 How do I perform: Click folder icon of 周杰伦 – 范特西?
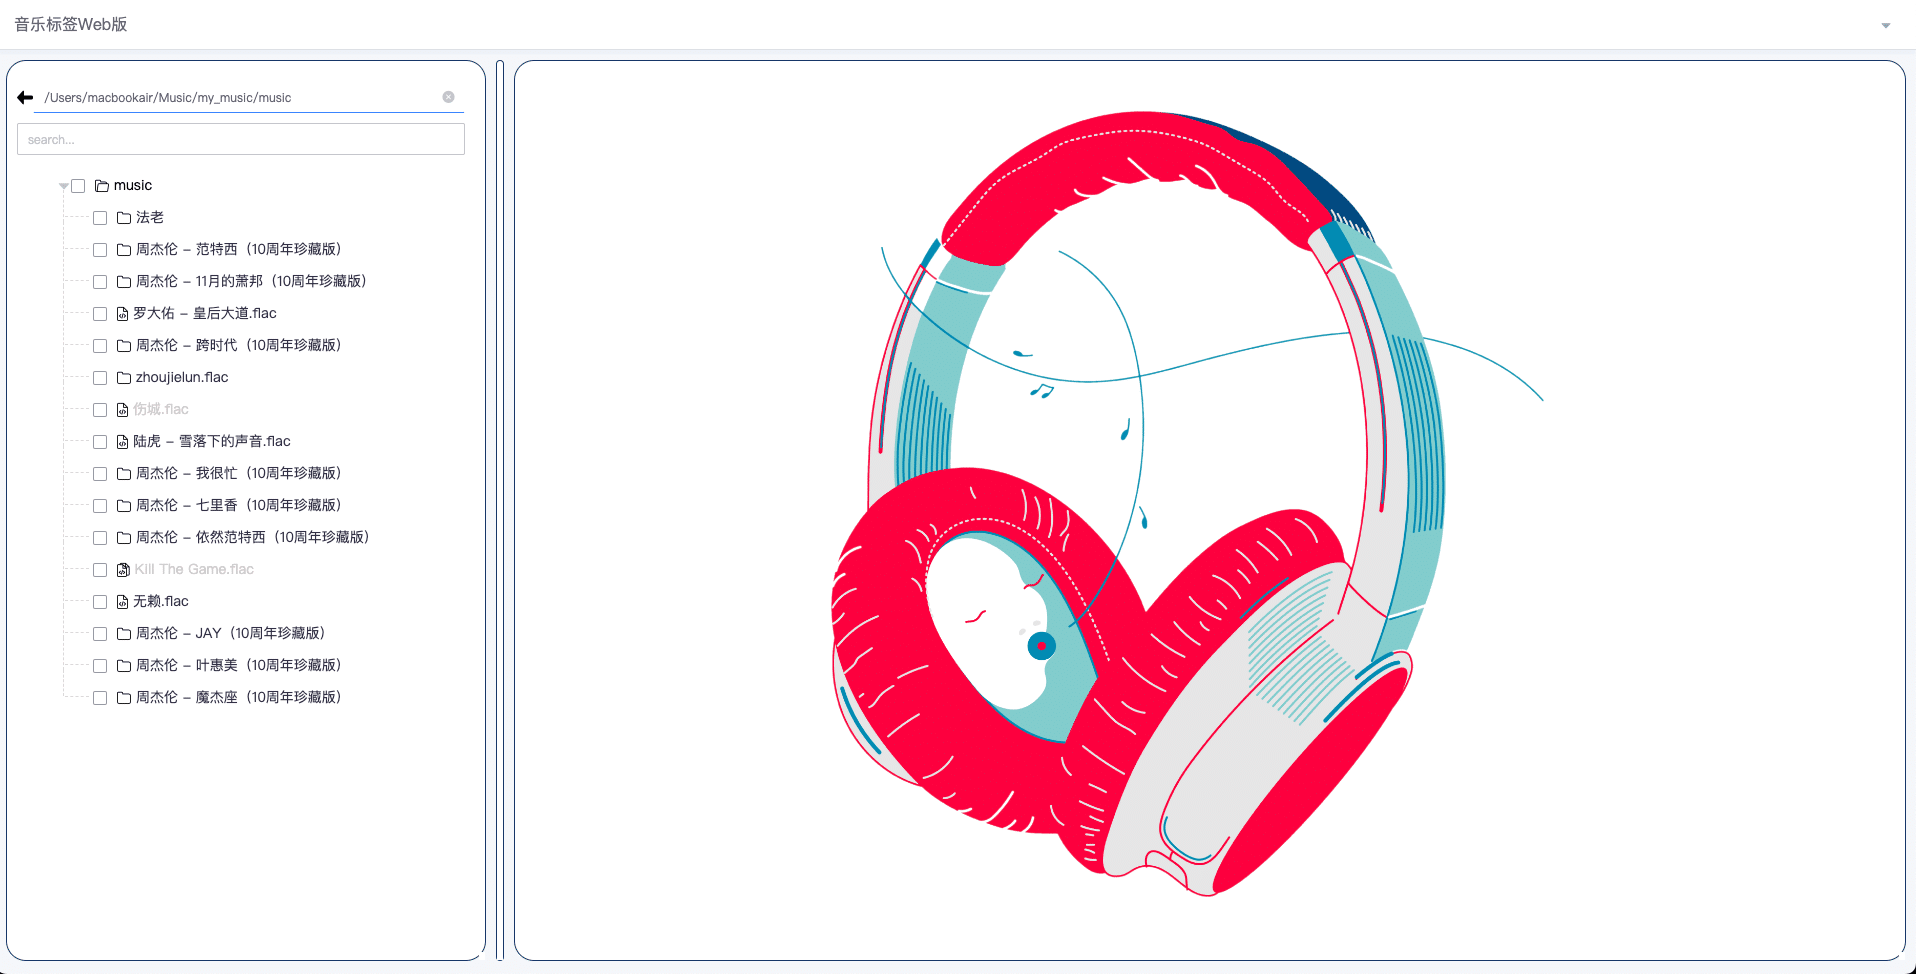pyautogui.click(x=124, y=249)
